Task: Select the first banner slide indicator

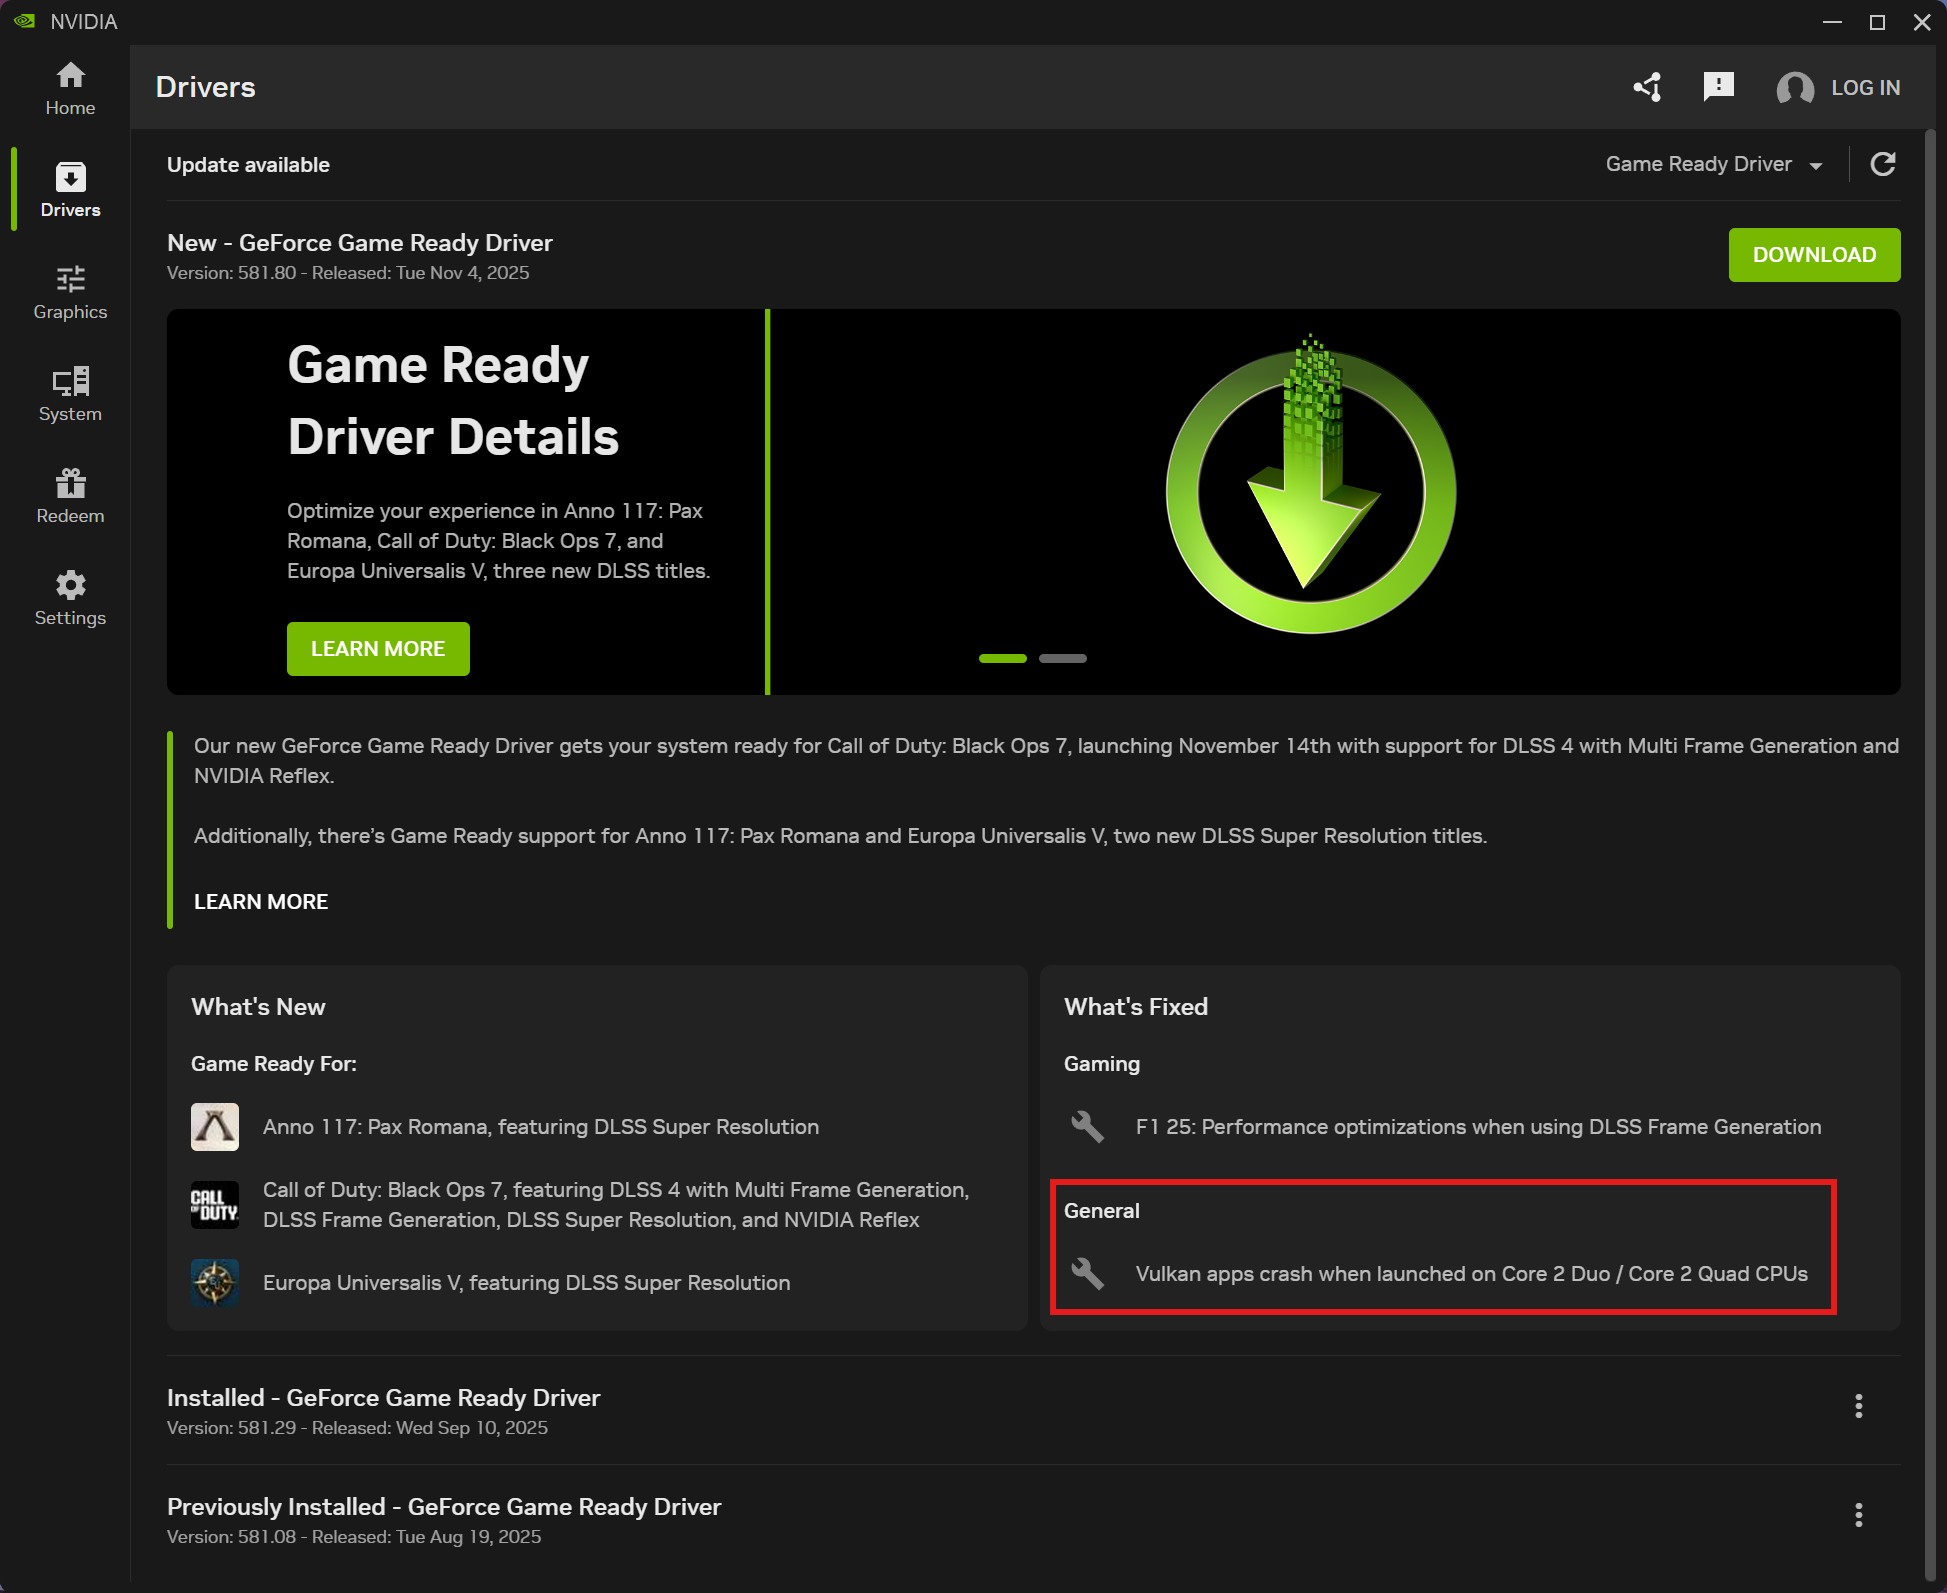Action: (1002, 658)
